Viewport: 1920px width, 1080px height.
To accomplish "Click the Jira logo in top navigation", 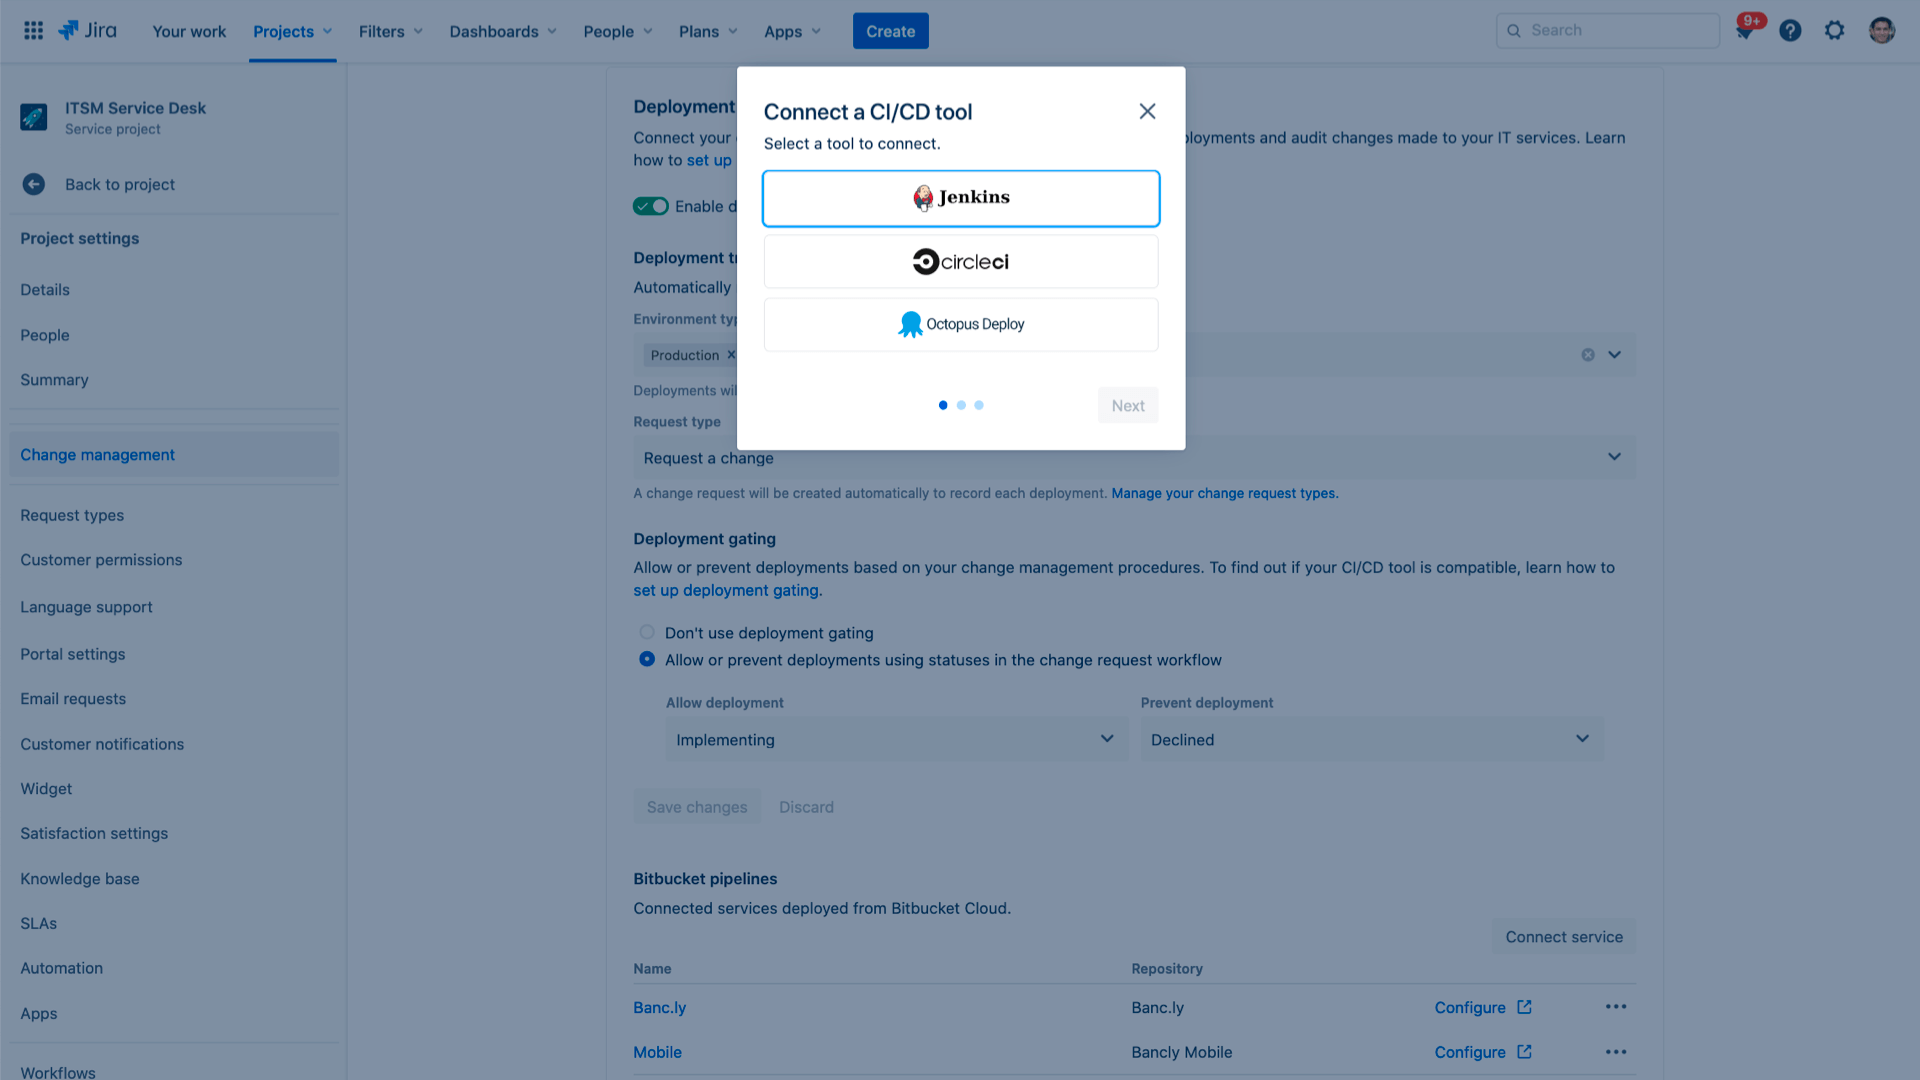I will pyautogui.click(x=86, y=30).
